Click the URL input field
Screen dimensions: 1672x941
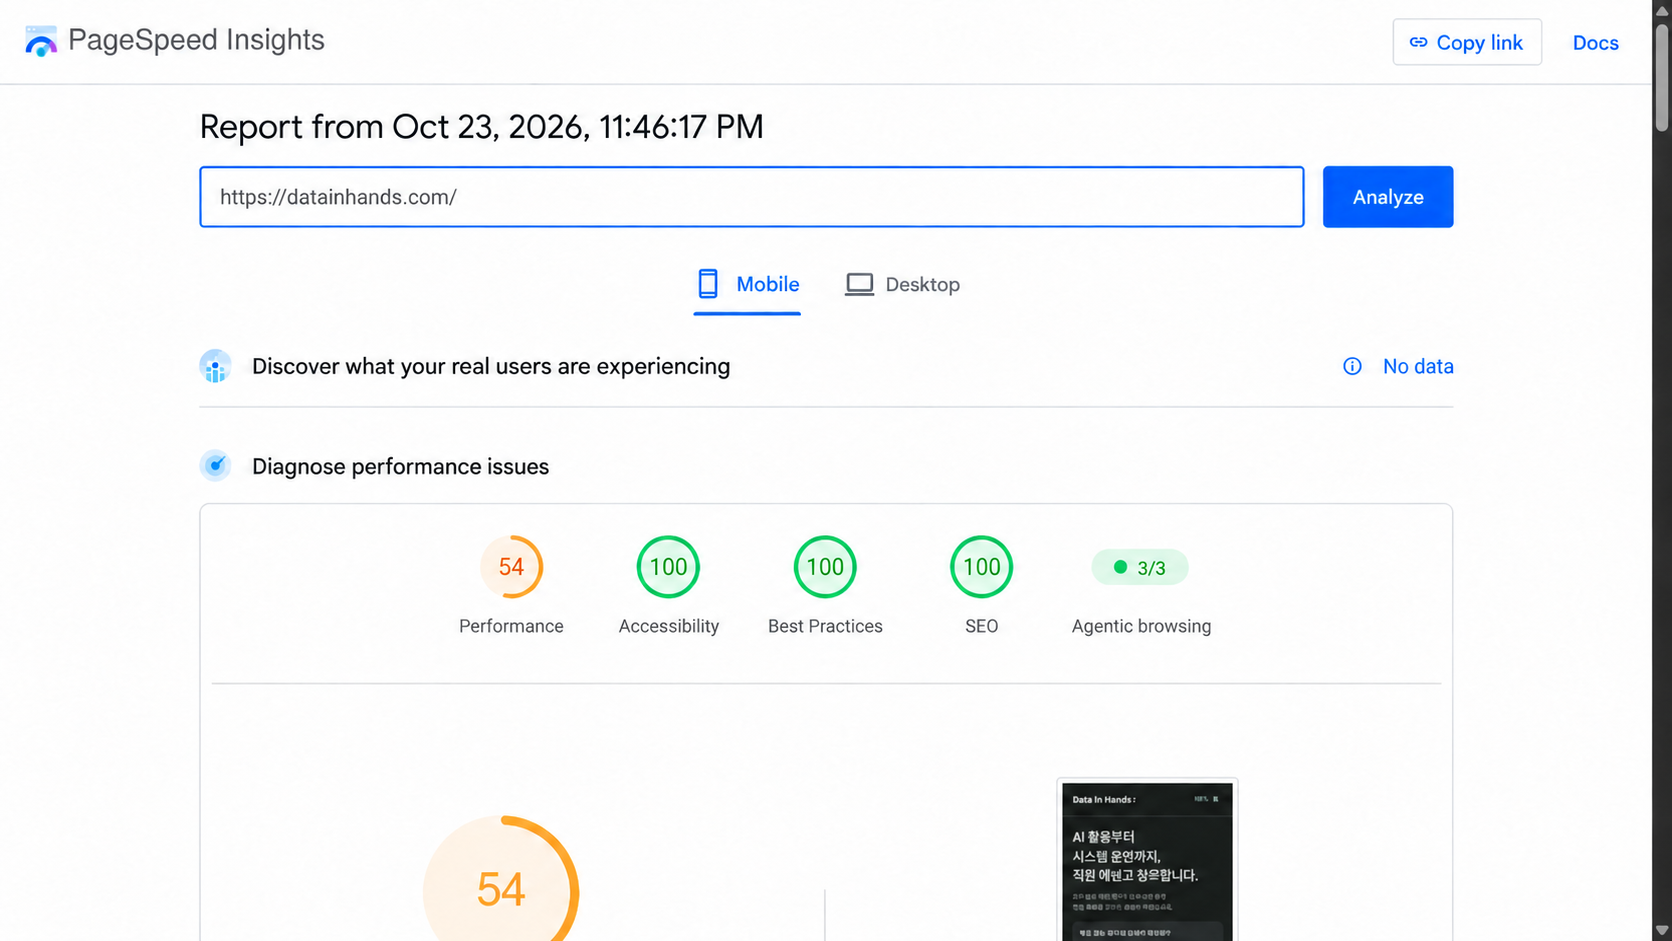pos(752,197)
